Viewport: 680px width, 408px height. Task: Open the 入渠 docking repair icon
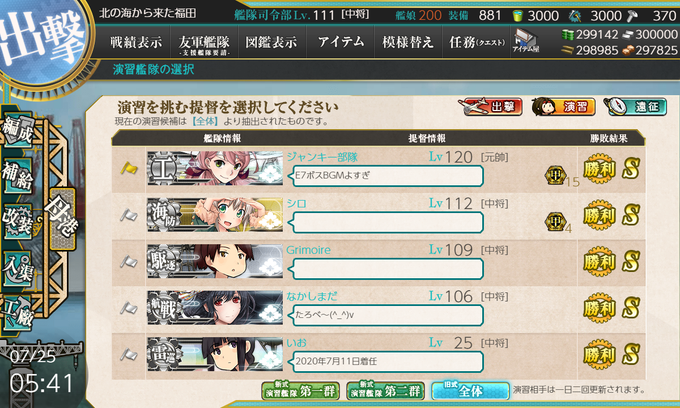18,268
